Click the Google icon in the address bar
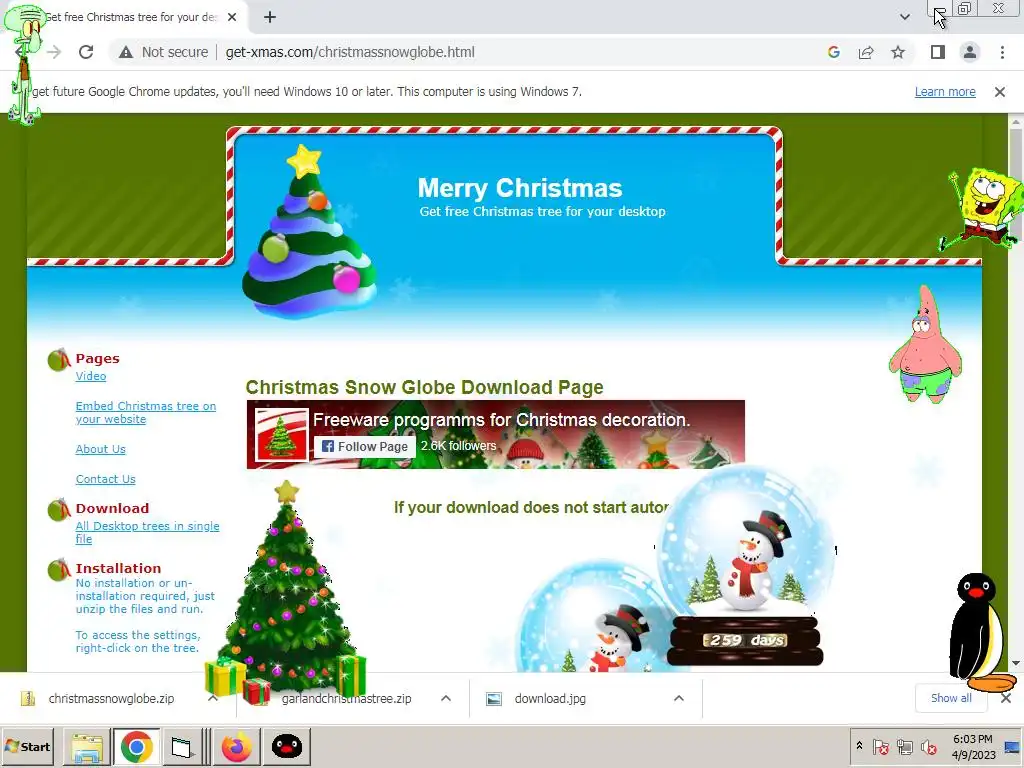The height and width of the screenshot is (768, 1024). (833, 52)
